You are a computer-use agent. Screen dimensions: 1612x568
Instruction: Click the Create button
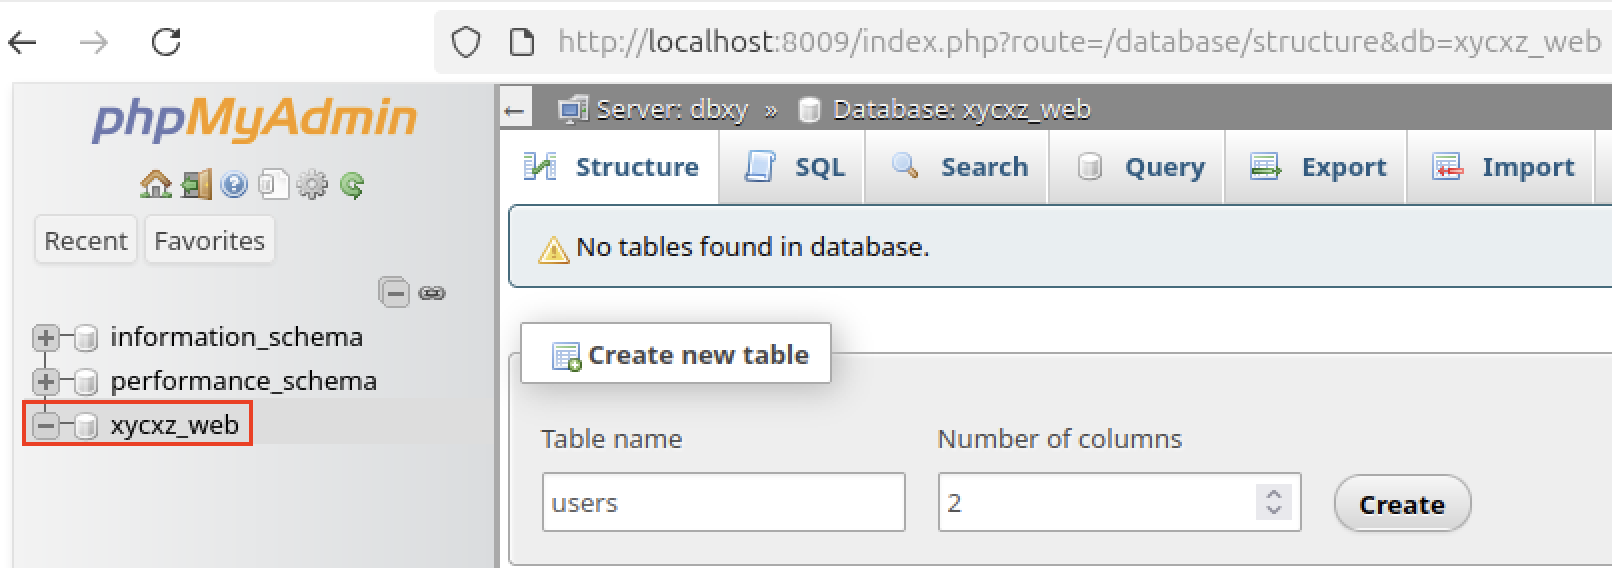[1402, 504]
